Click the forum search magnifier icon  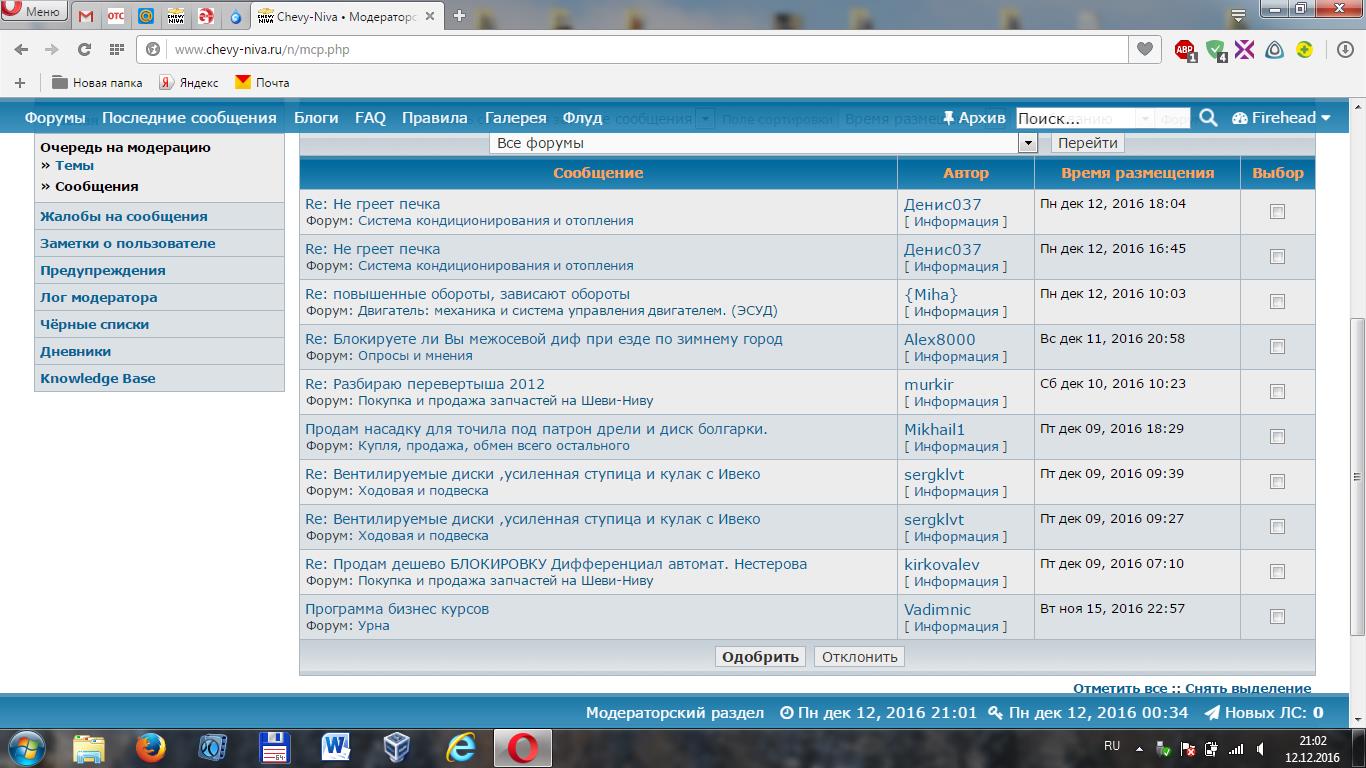pyautogui.click(x=1208, y=118)
